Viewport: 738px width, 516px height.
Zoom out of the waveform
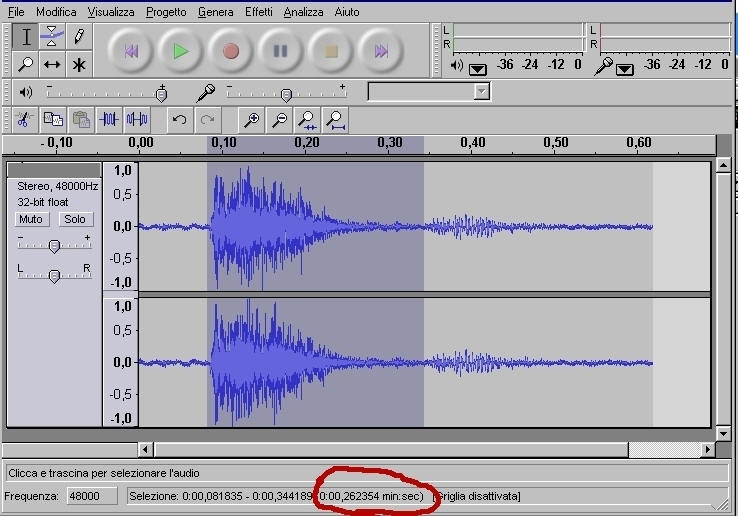(x=280, y=120)
